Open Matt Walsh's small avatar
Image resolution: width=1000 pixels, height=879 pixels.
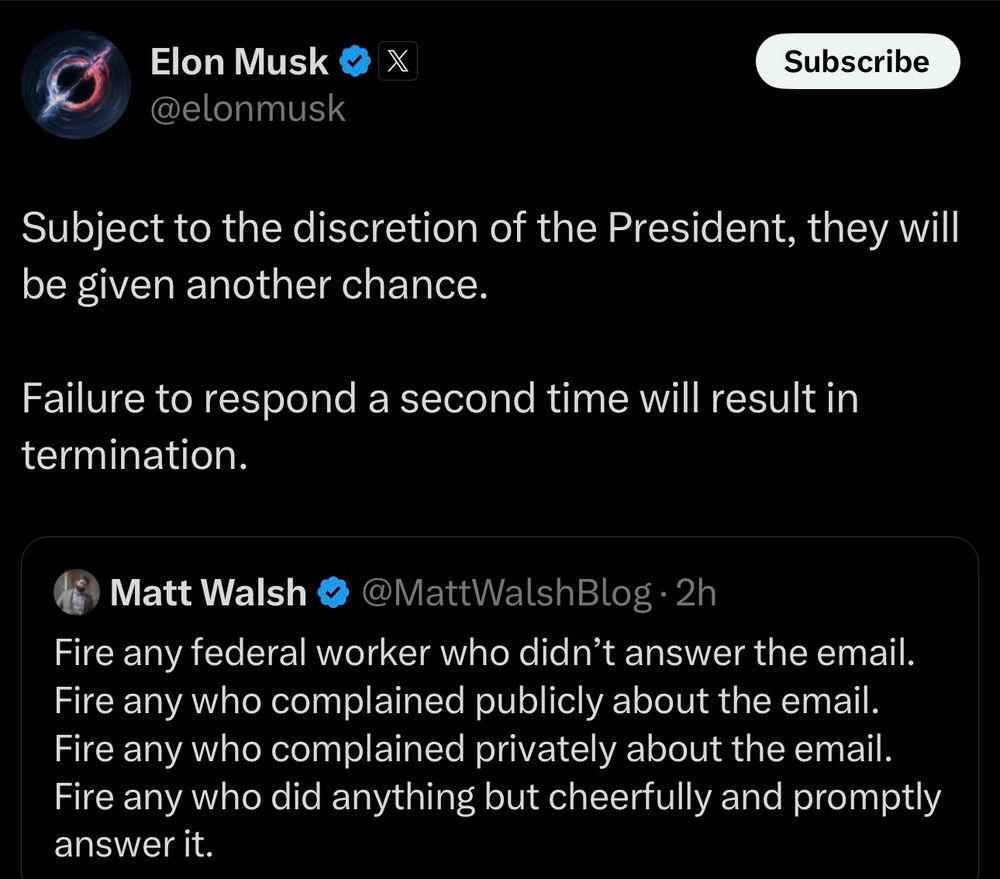[77, 593]
